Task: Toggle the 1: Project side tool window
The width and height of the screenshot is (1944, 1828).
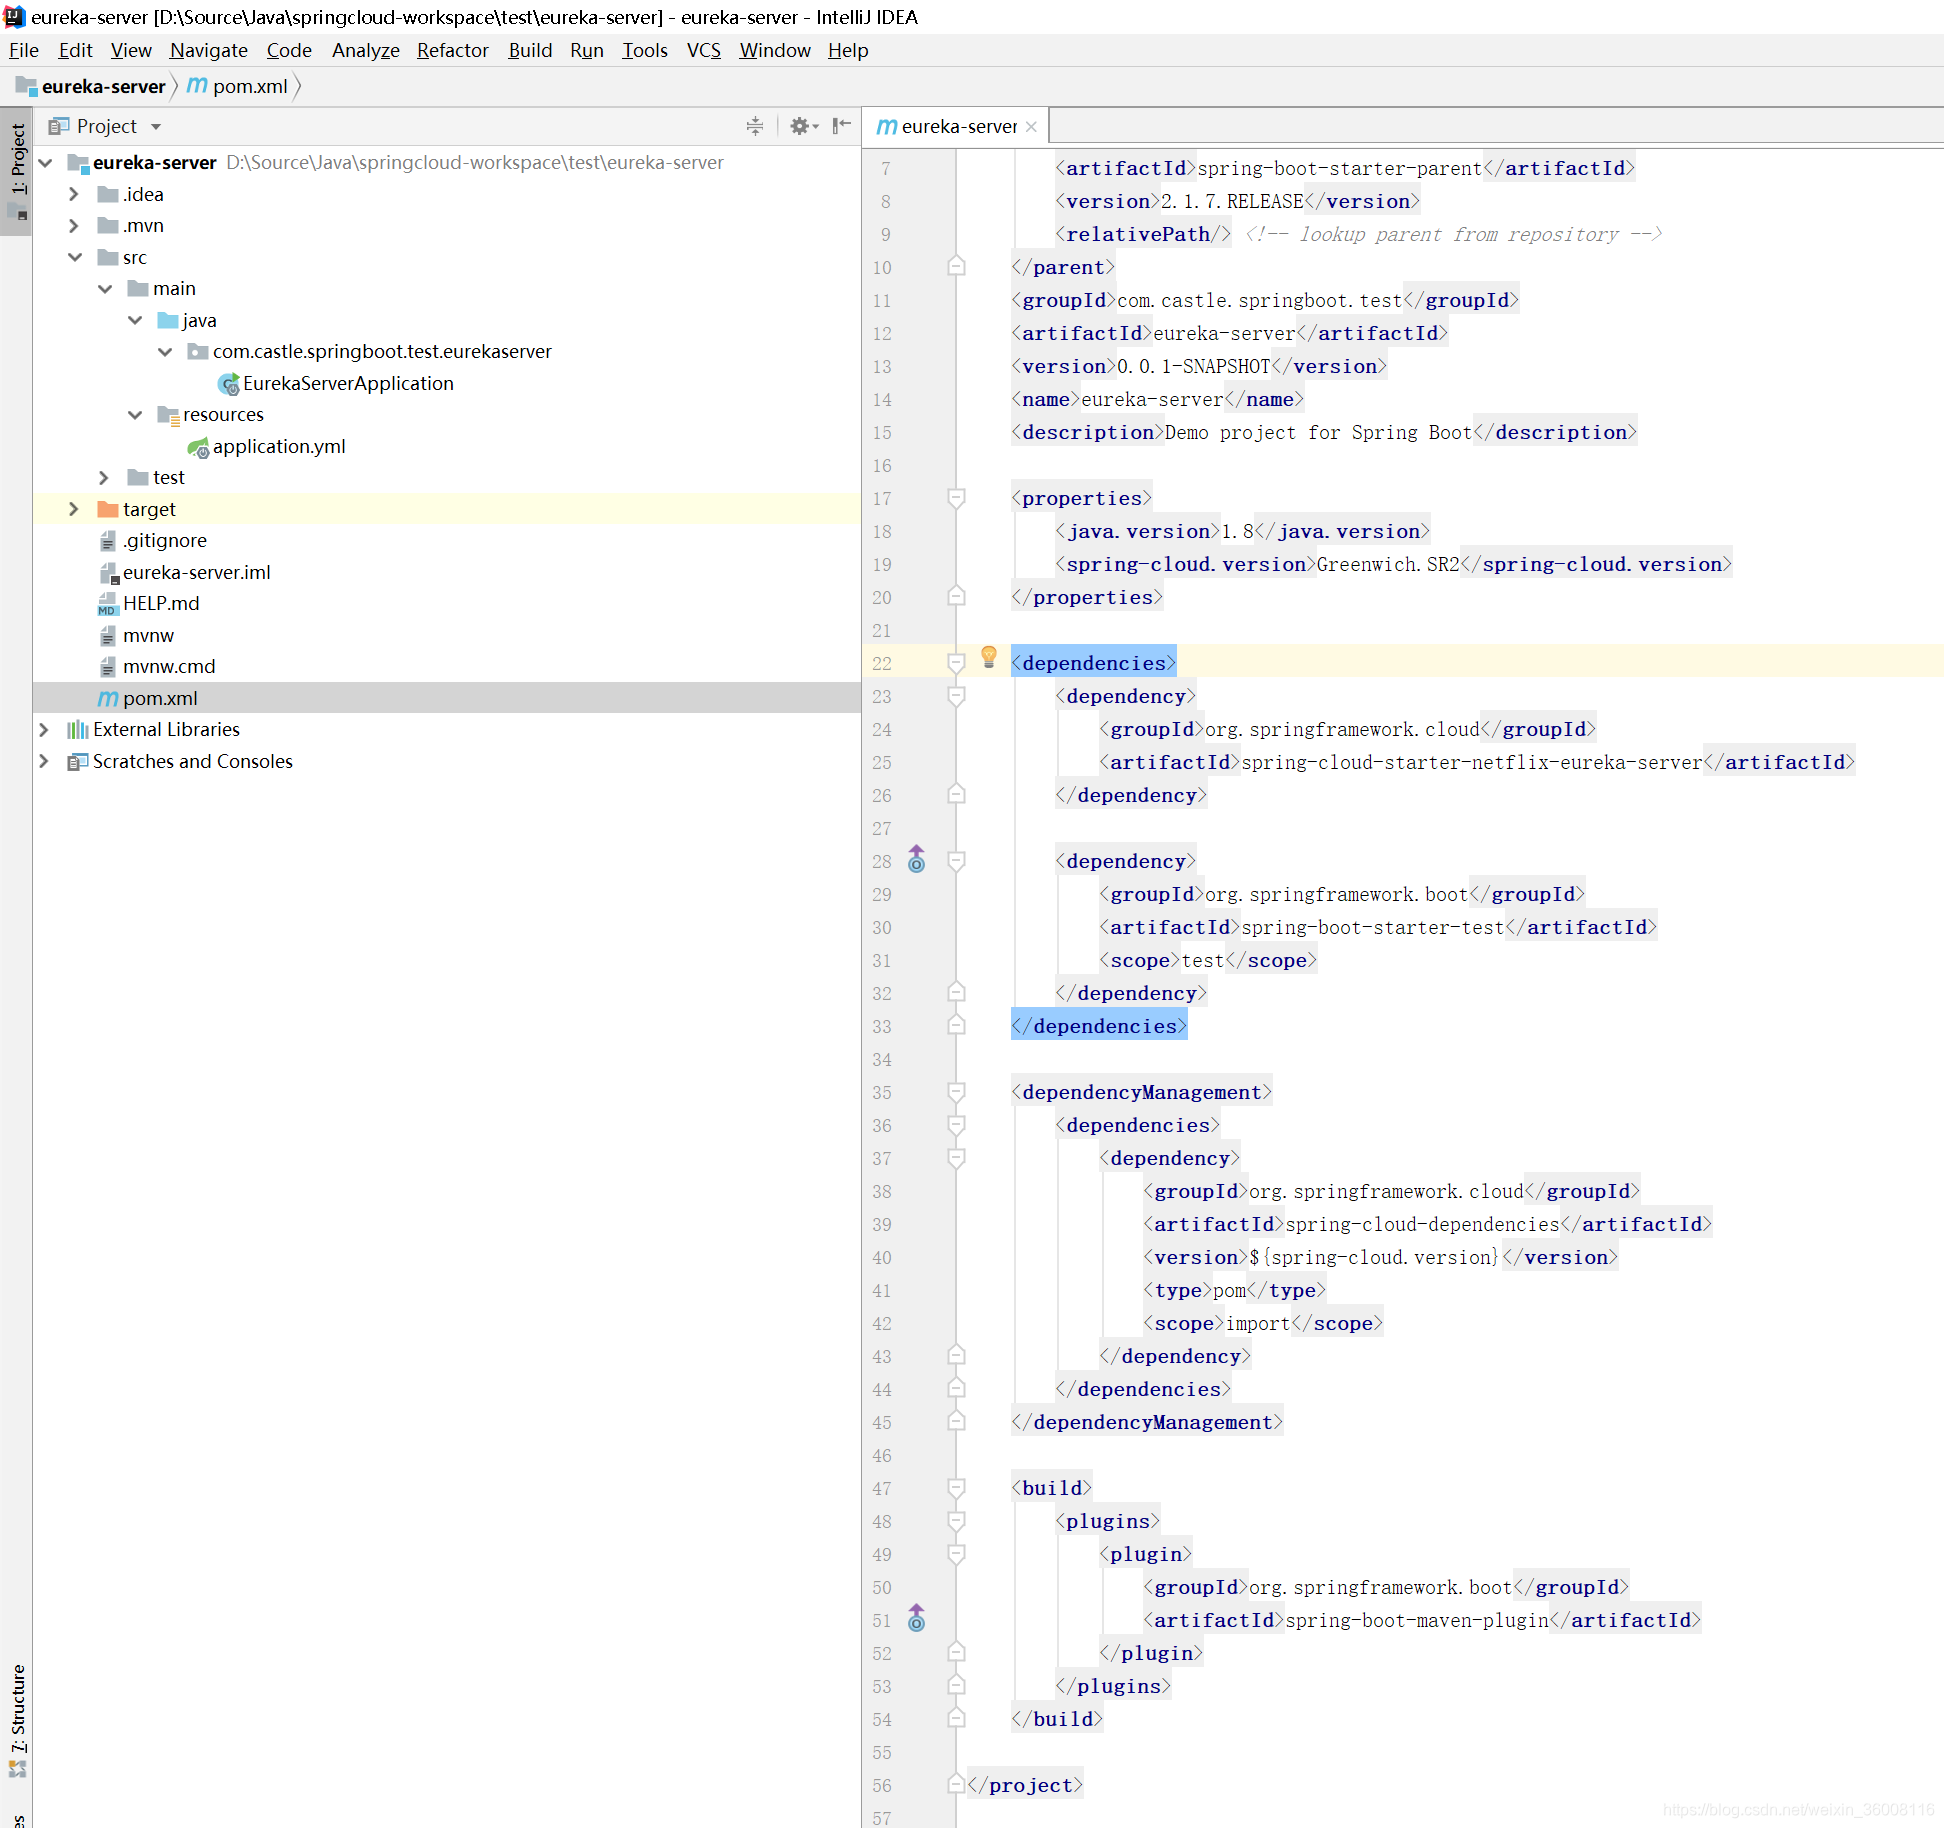Action: click(x=17, y=170)
